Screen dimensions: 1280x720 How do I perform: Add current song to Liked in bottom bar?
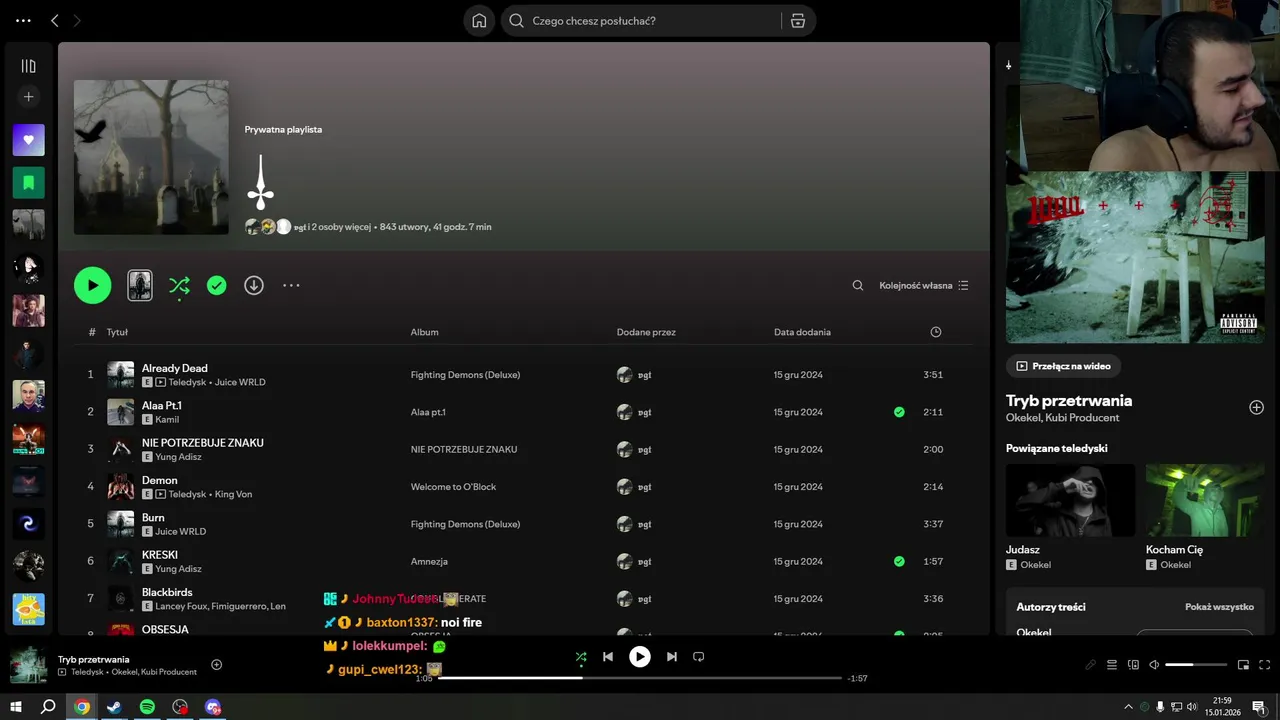216,665
